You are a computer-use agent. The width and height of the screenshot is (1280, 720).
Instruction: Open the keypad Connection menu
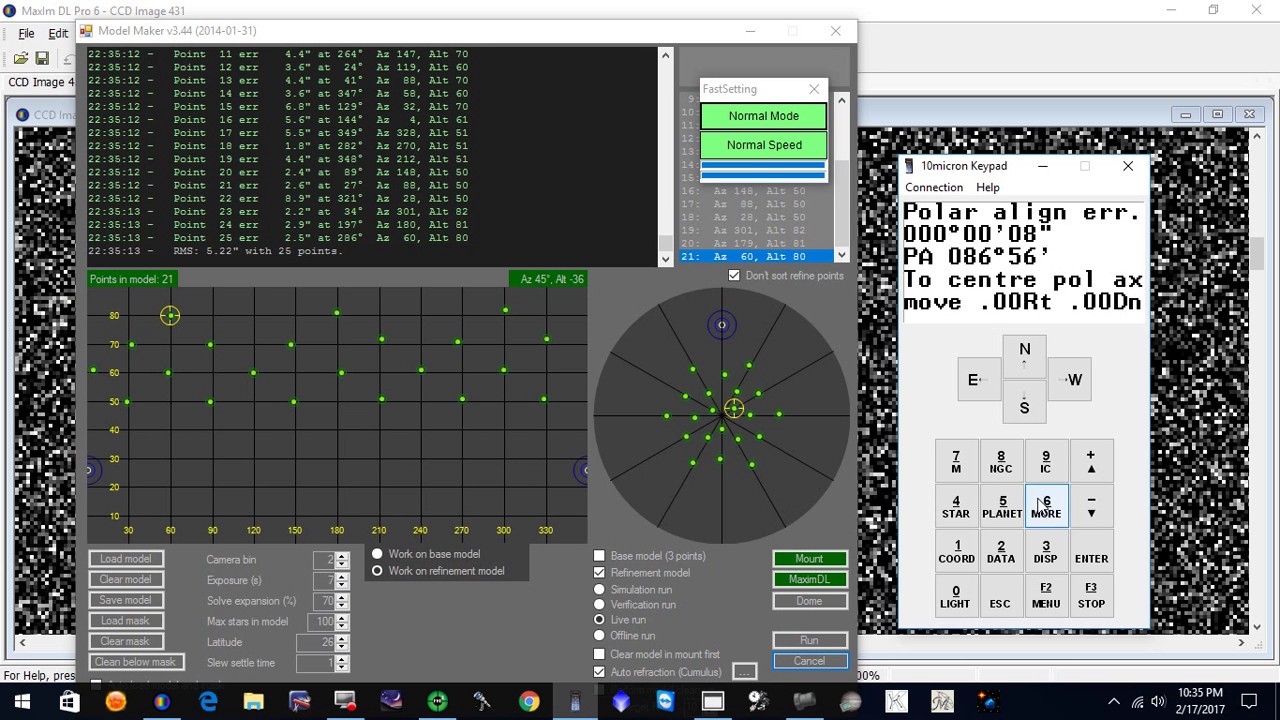pos(933,188)
